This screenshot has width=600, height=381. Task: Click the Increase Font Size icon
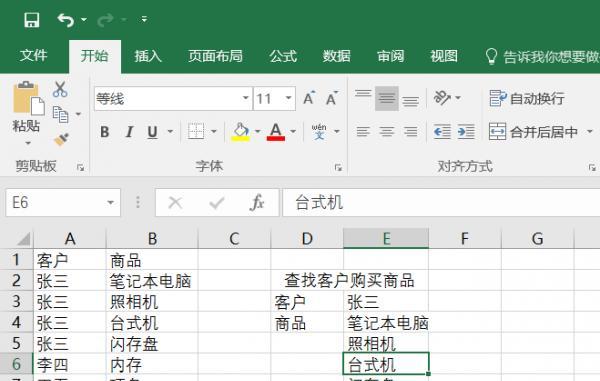309,98
